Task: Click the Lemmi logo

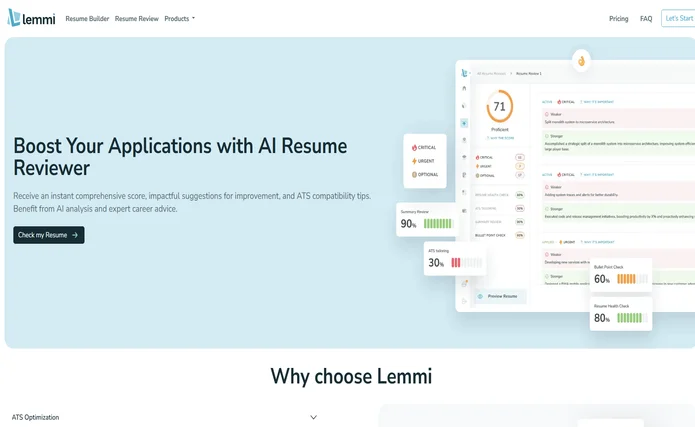Action: [x=31, y=18]
